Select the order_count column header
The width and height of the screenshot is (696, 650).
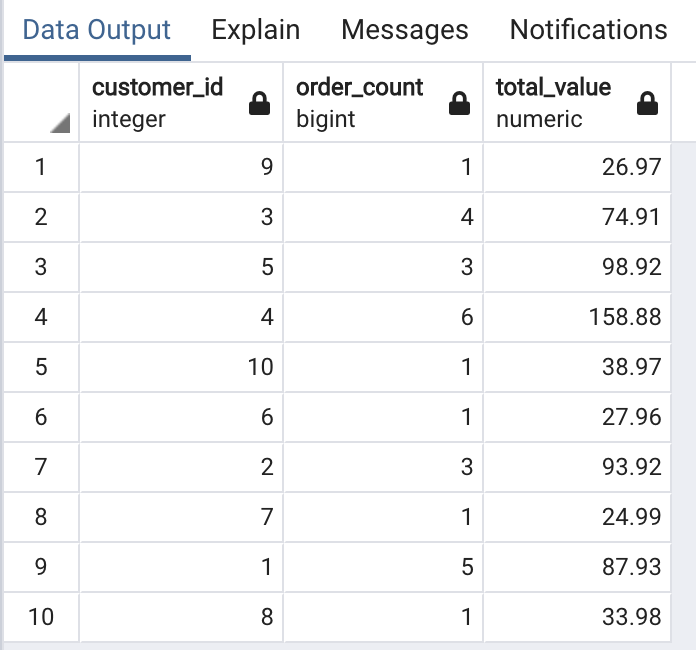(x=383, y=103)
